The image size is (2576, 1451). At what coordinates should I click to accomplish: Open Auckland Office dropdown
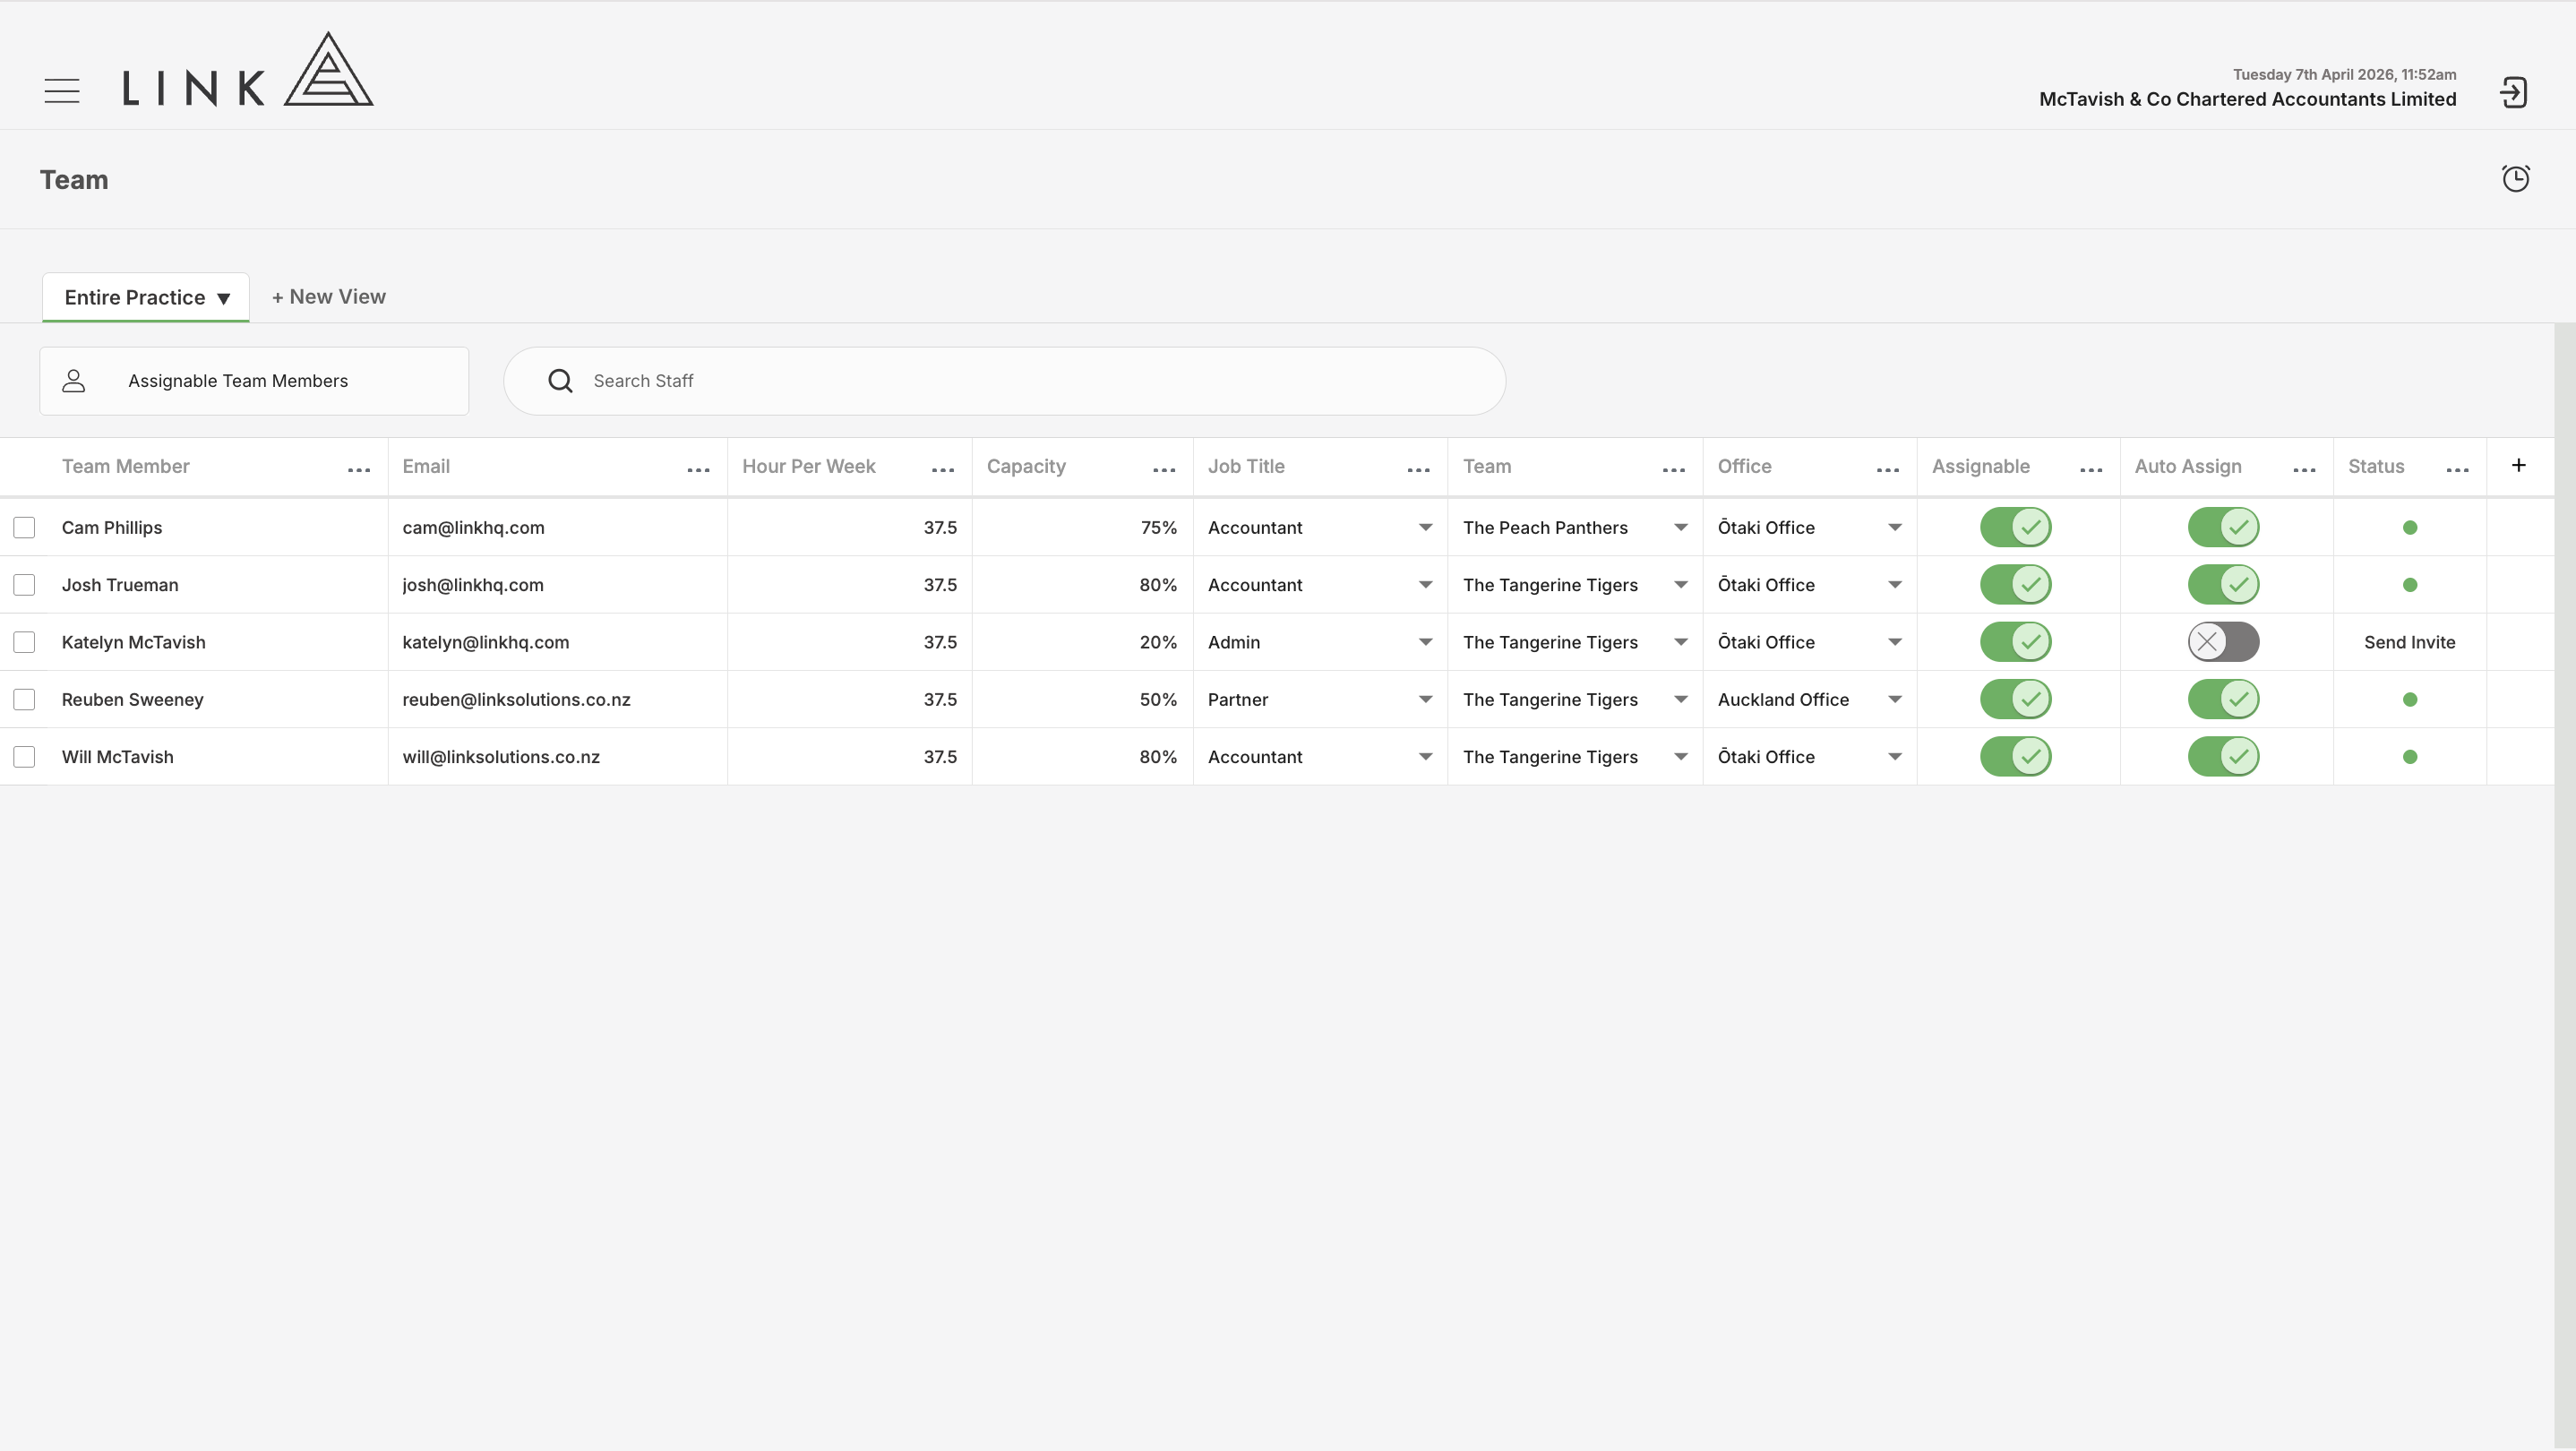click(x=1894, y=699)
